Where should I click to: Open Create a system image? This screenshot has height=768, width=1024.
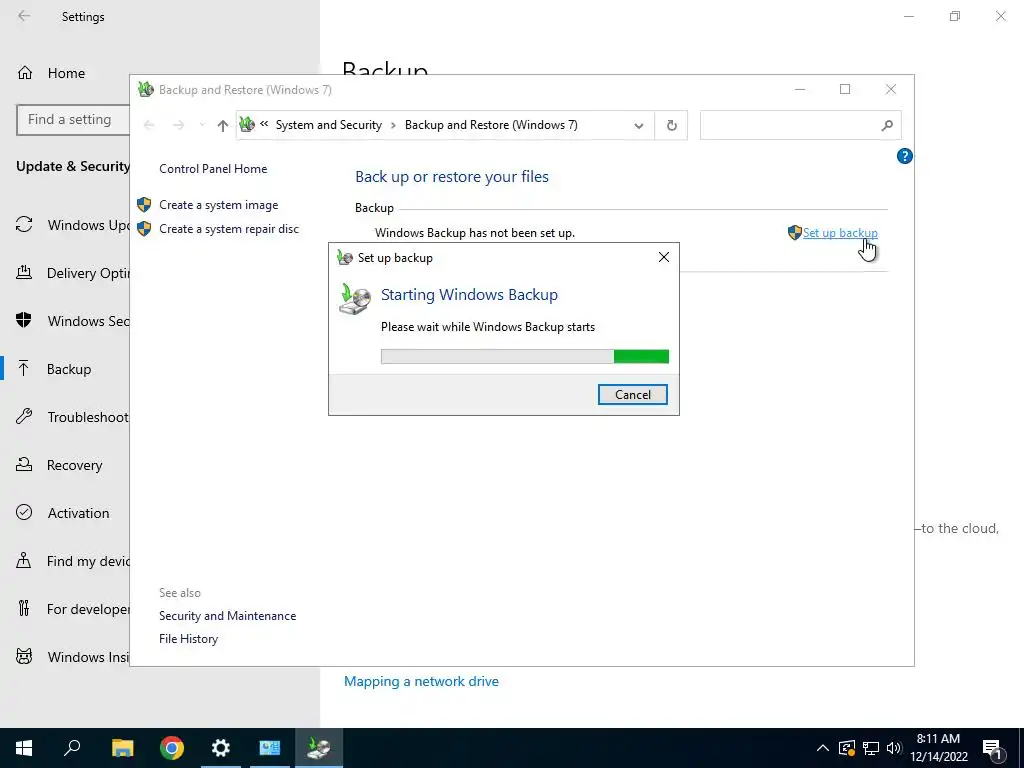[x=218, y=205]
